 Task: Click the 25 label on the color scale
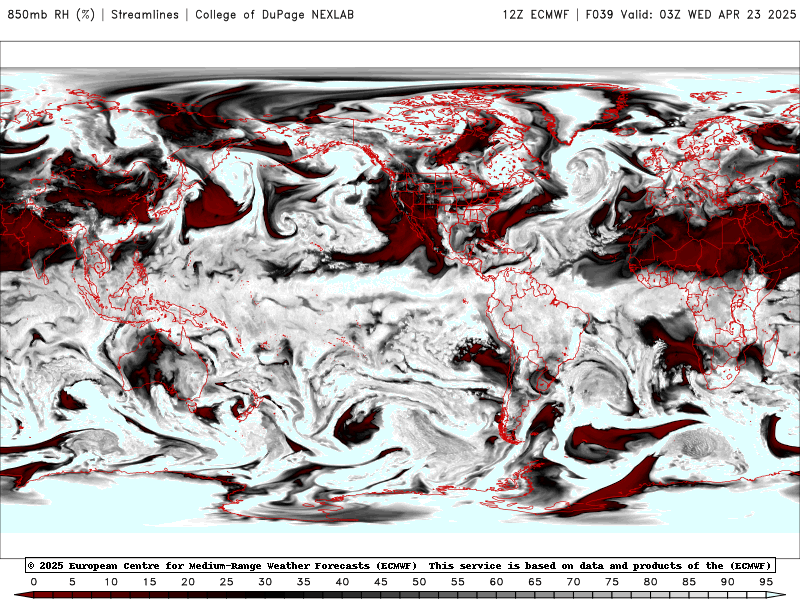227,582
